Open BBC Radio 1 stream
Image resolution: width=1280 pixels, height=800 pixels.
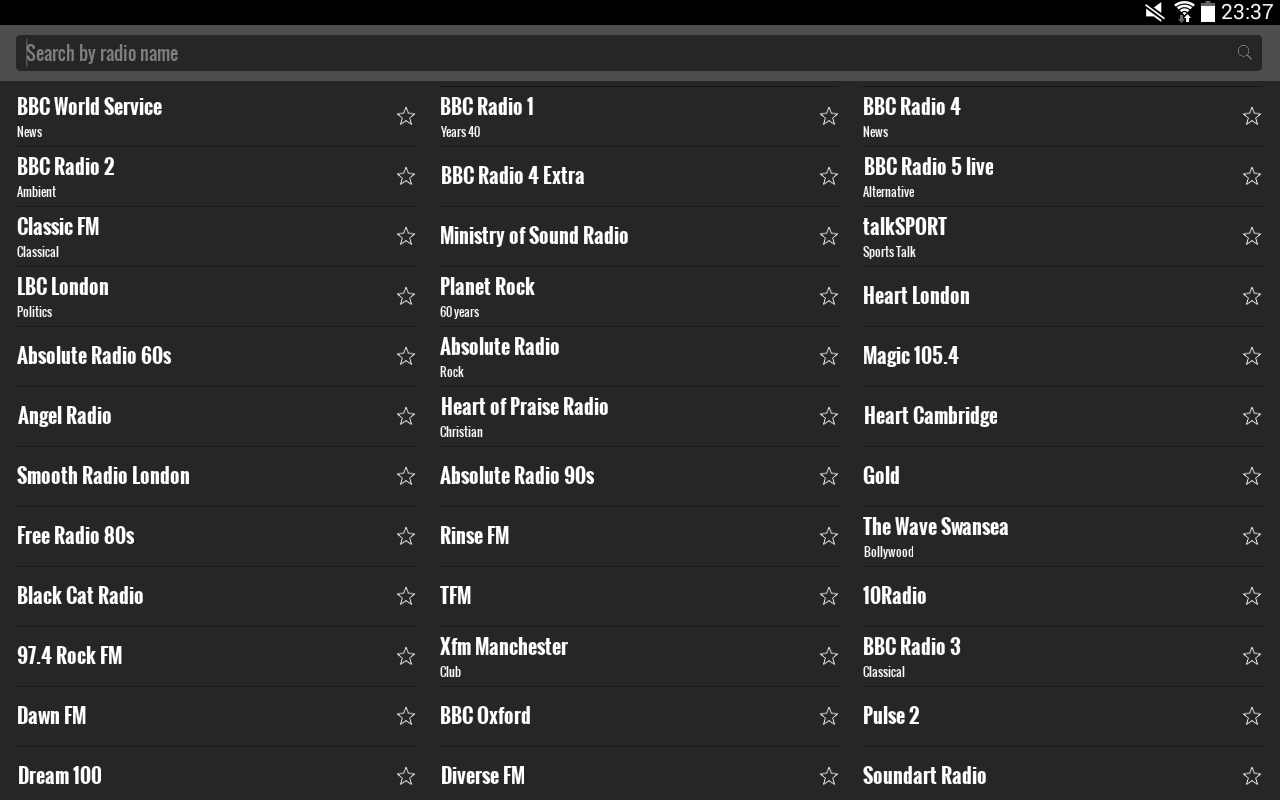click(x=487, y=107)
